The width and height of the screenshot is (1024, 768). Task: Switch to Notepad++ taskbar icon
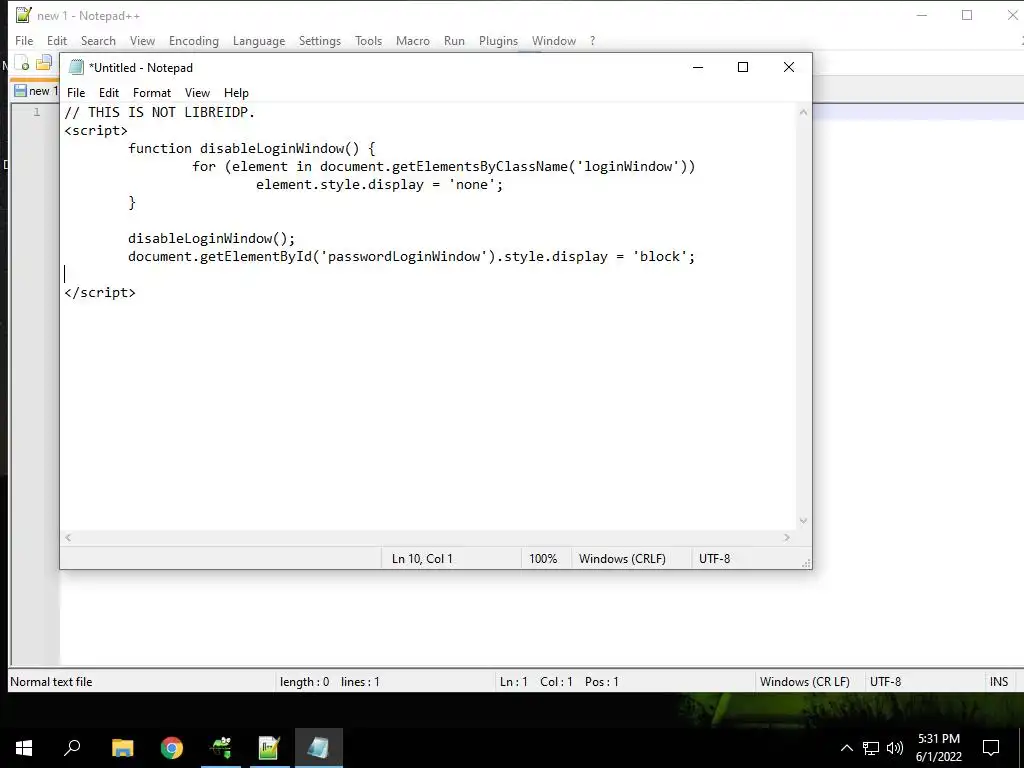pyautogui.click(x=269, y=748)
